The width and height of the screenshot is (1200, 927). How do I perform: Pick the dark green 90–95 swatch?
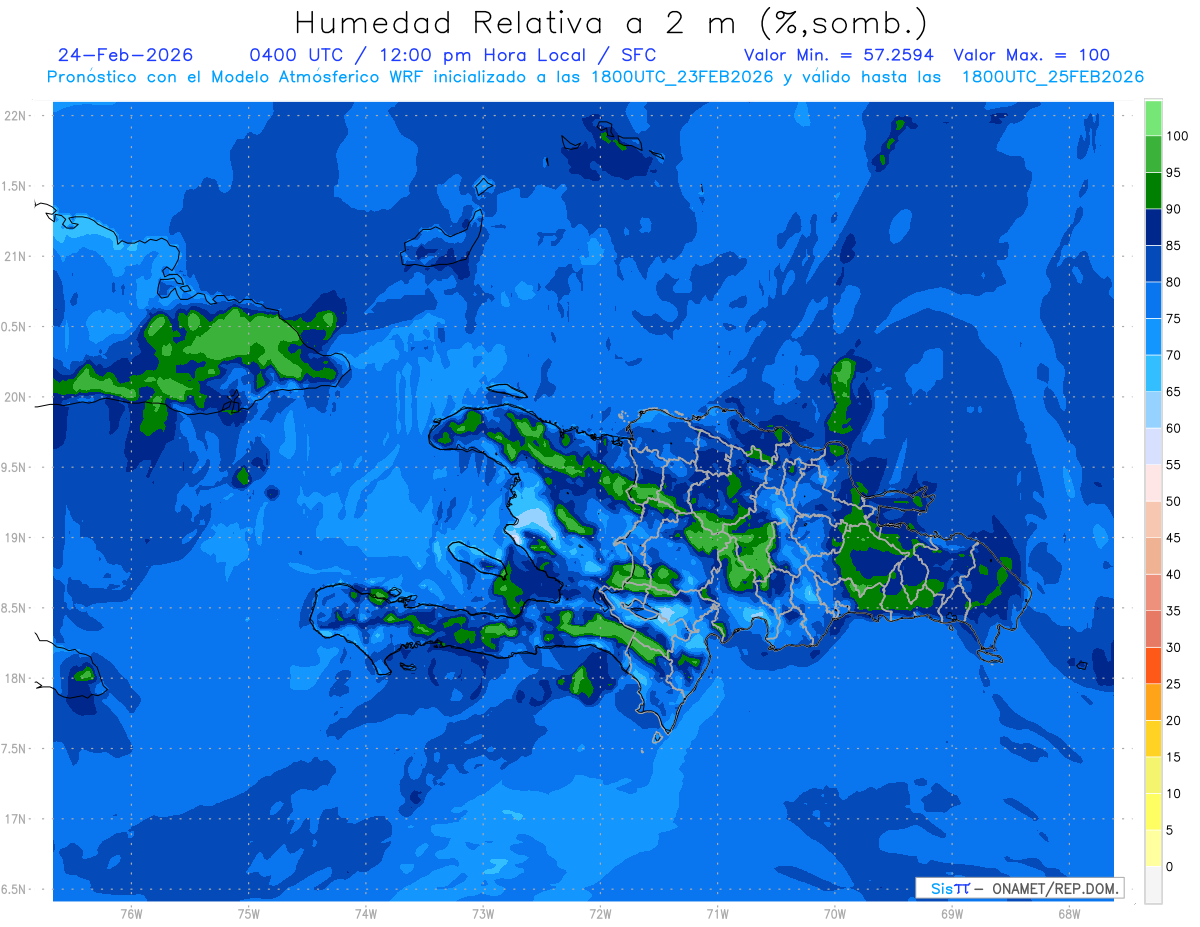point(1153,191)
